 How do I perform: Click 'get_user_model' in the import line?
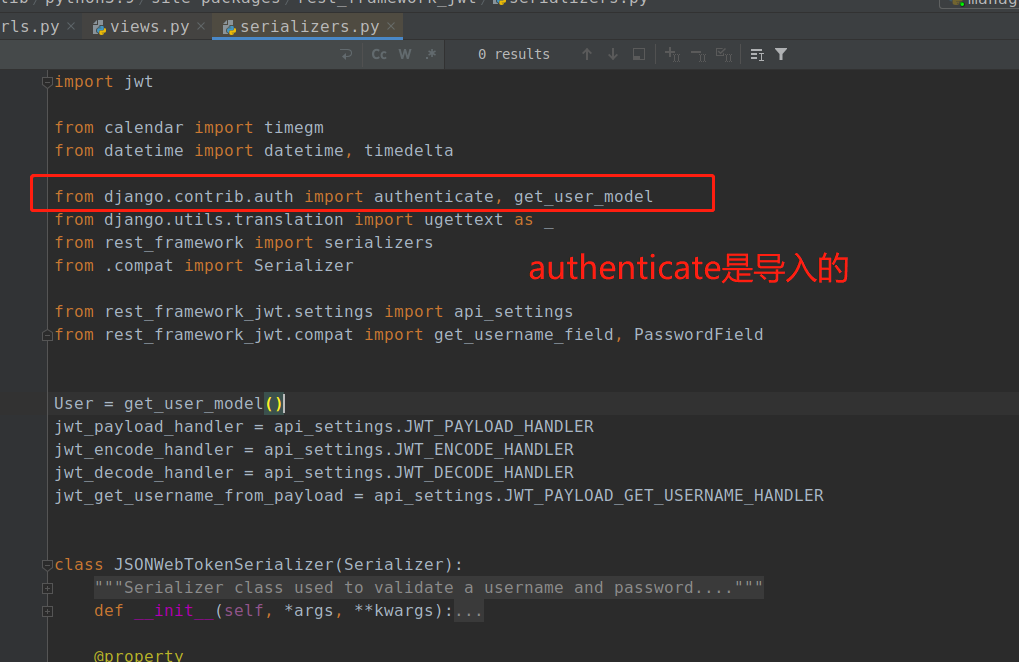click(583, 197)
